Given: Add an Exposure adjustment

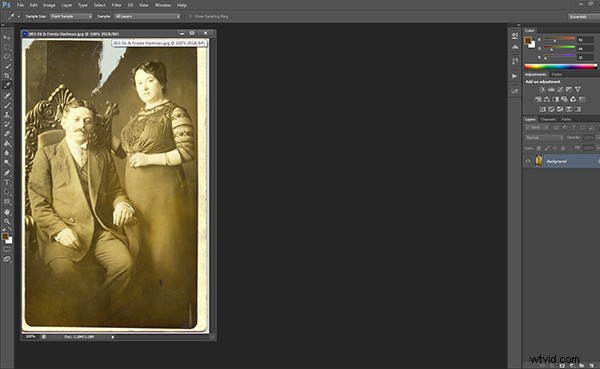Looking at the screenshot, I should click(569, 89).
